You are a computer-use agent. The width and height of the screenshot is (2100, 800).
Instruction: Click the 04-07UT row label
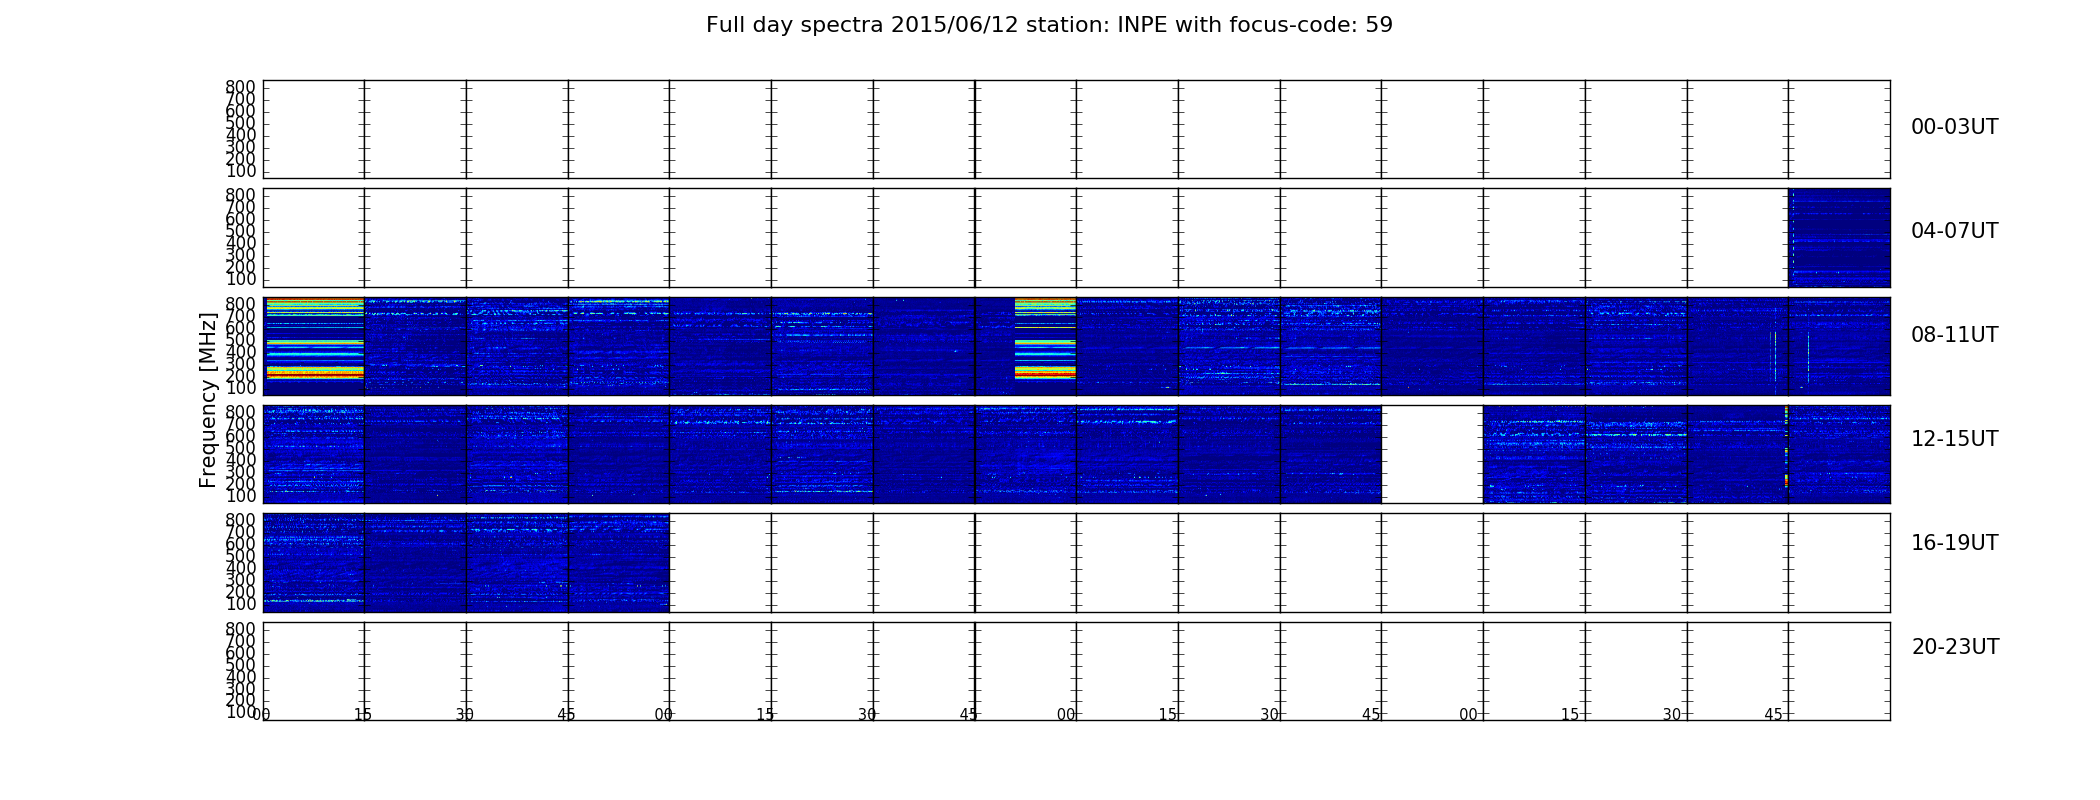[1954, 231]
